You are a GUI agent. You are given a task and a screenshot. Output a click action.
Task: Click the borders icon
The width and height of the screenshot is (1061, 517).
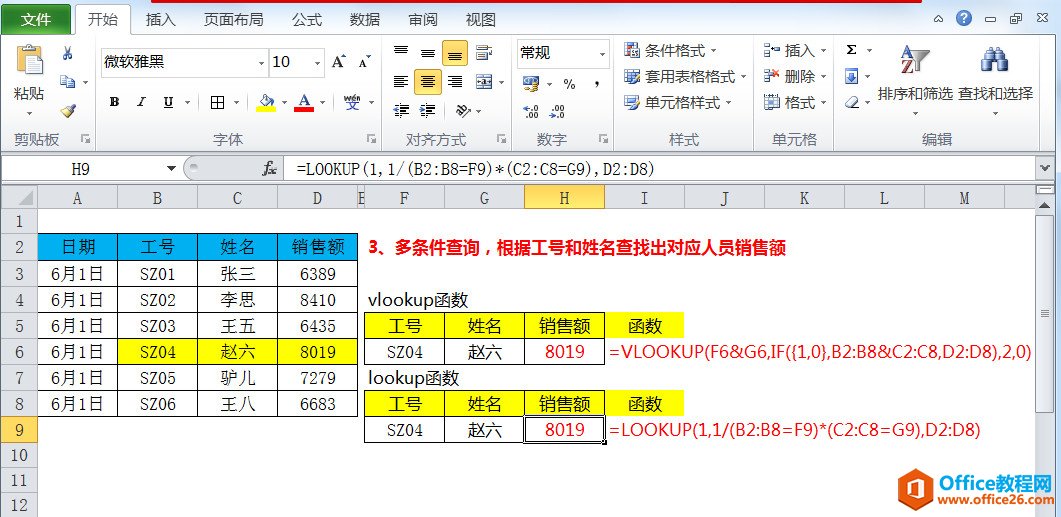coord(217,102)
